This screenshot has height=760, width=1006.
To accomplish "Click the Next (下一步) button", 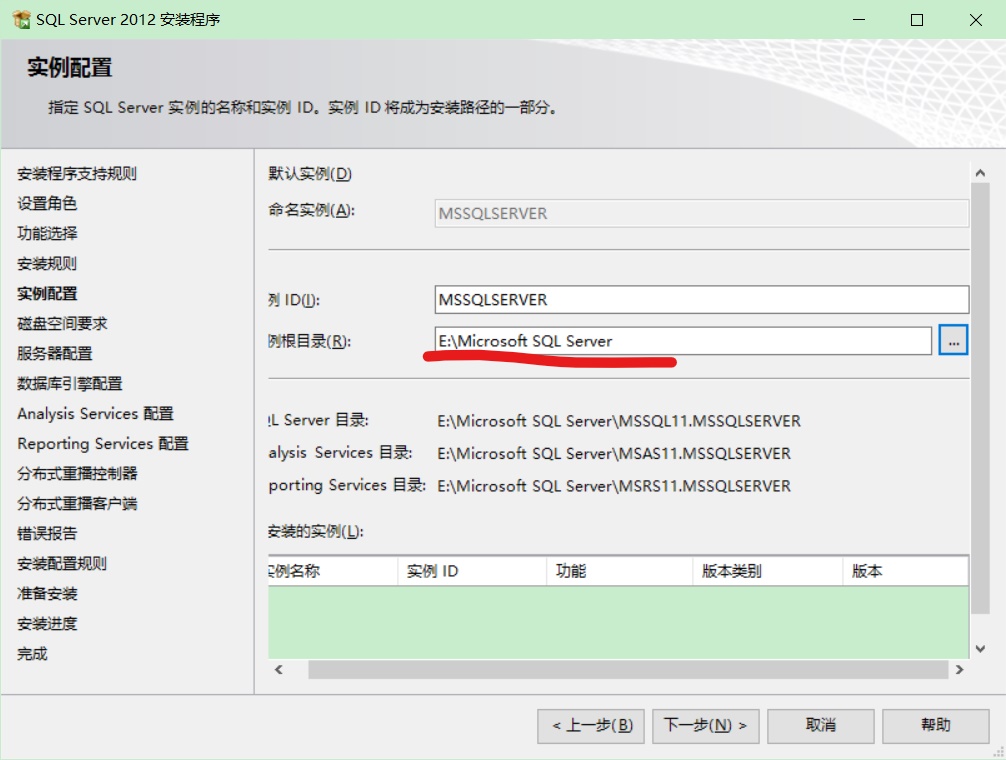I will pyautogui.click(x=706, y=725).
